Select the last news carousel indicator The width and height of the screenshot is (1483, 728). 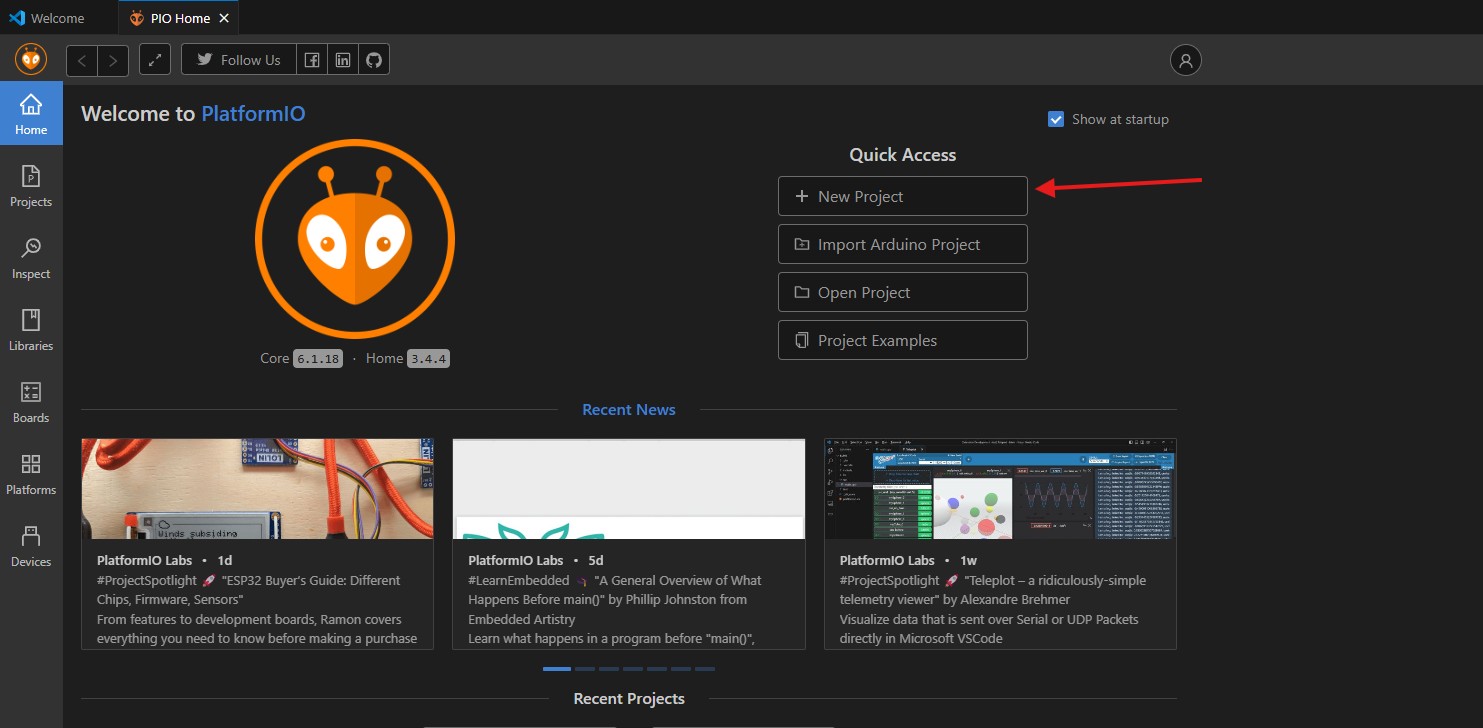coord(705,669)
